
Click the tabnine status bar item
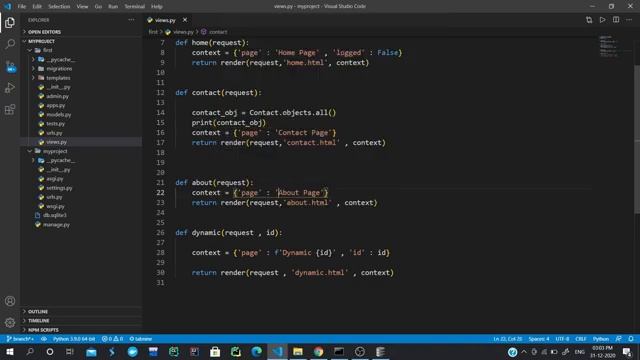(141, 339)
